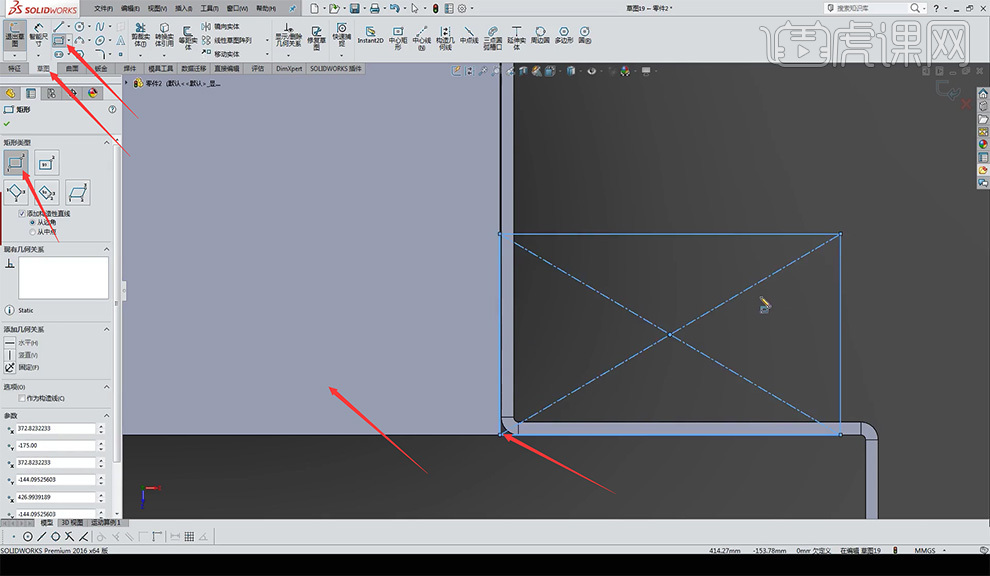Select From Midpoints (从中点) radio button

[x=33, y=232]
